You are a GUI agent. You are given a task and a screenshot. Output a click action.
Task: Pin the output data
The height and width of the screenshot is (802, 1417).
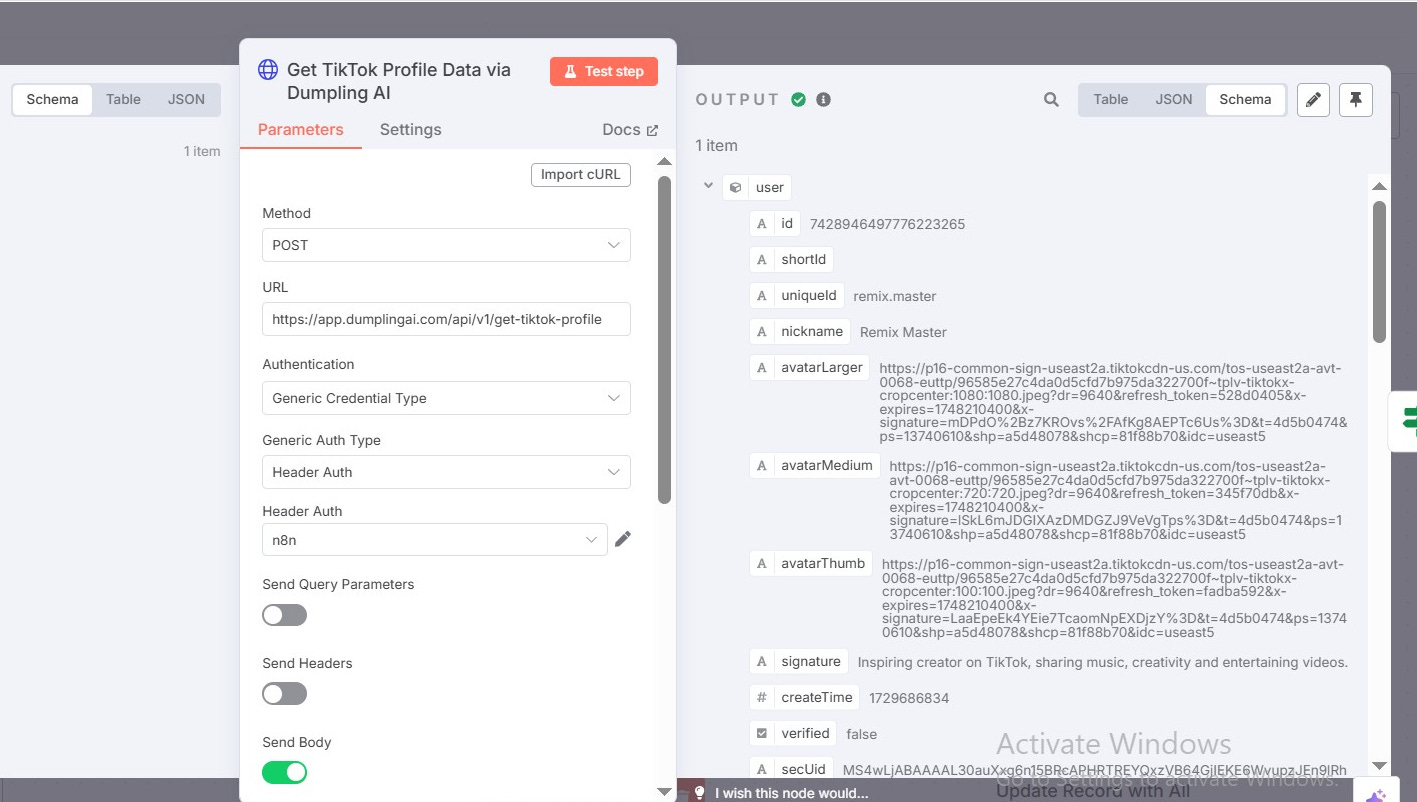tap(1356, 99)
